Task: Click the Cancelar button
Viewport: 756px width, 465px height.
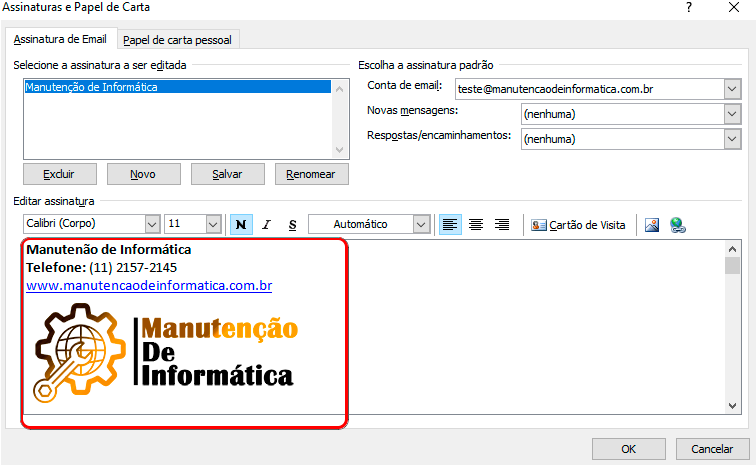Action: (712, 449)
